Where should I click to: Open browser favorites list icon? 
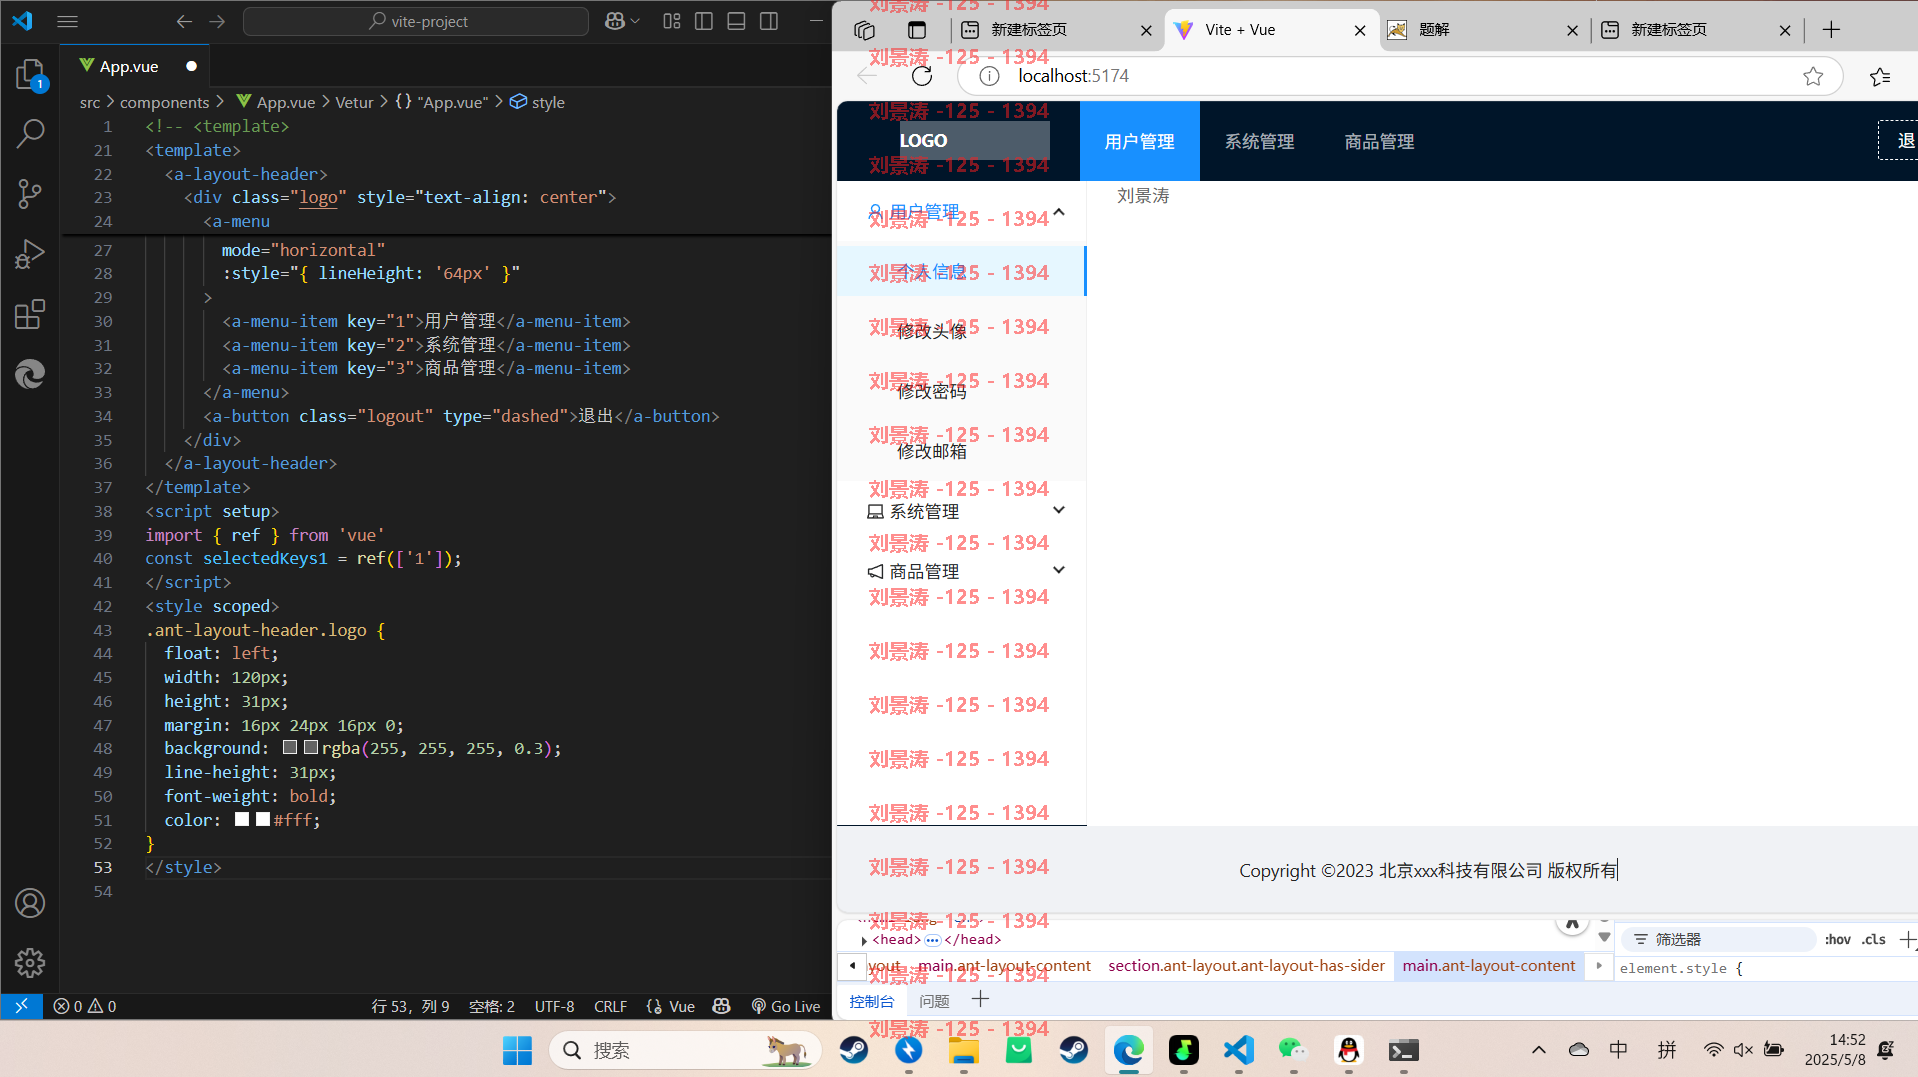[1880, 76]
